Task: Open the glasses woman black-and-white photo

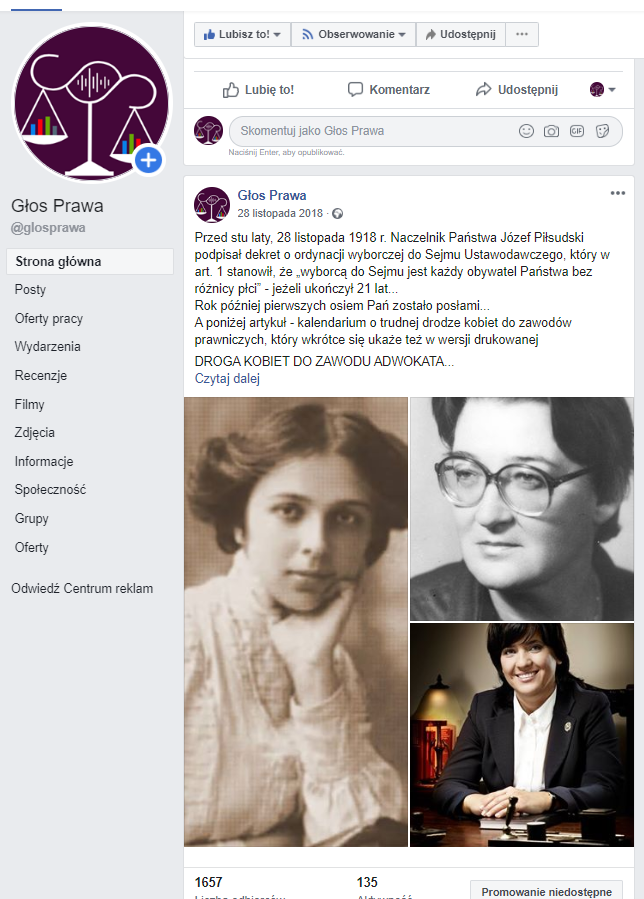Action: coord(522,509)
